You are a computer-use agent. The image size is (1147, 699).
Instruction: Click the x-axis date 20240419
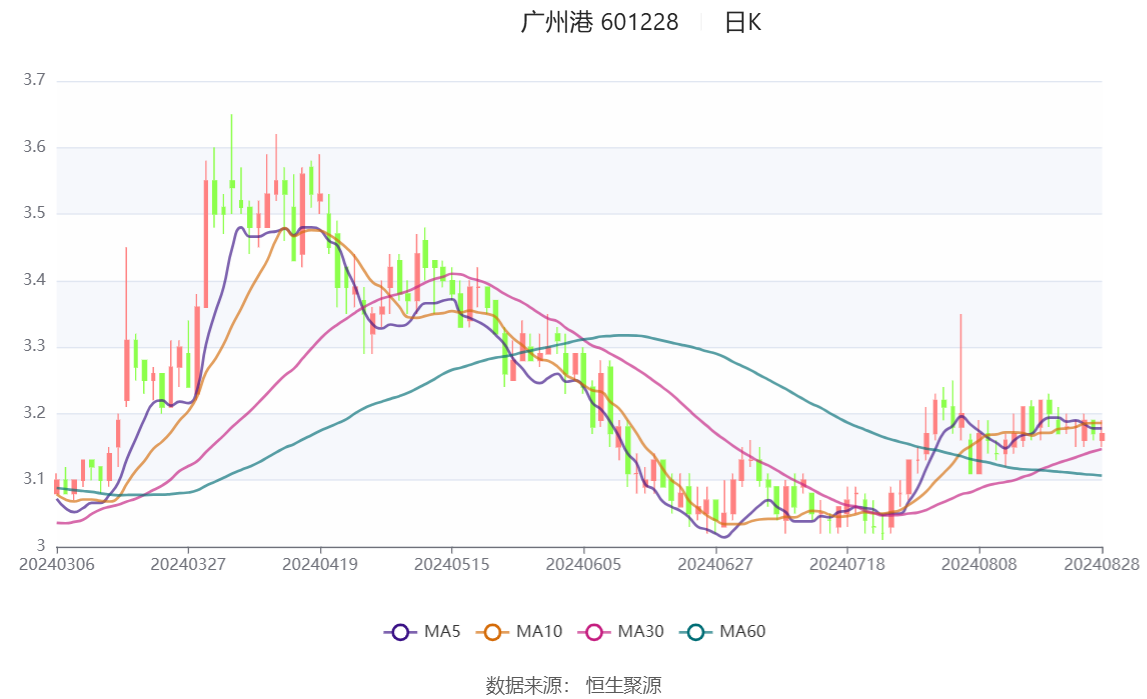(320, 565)
